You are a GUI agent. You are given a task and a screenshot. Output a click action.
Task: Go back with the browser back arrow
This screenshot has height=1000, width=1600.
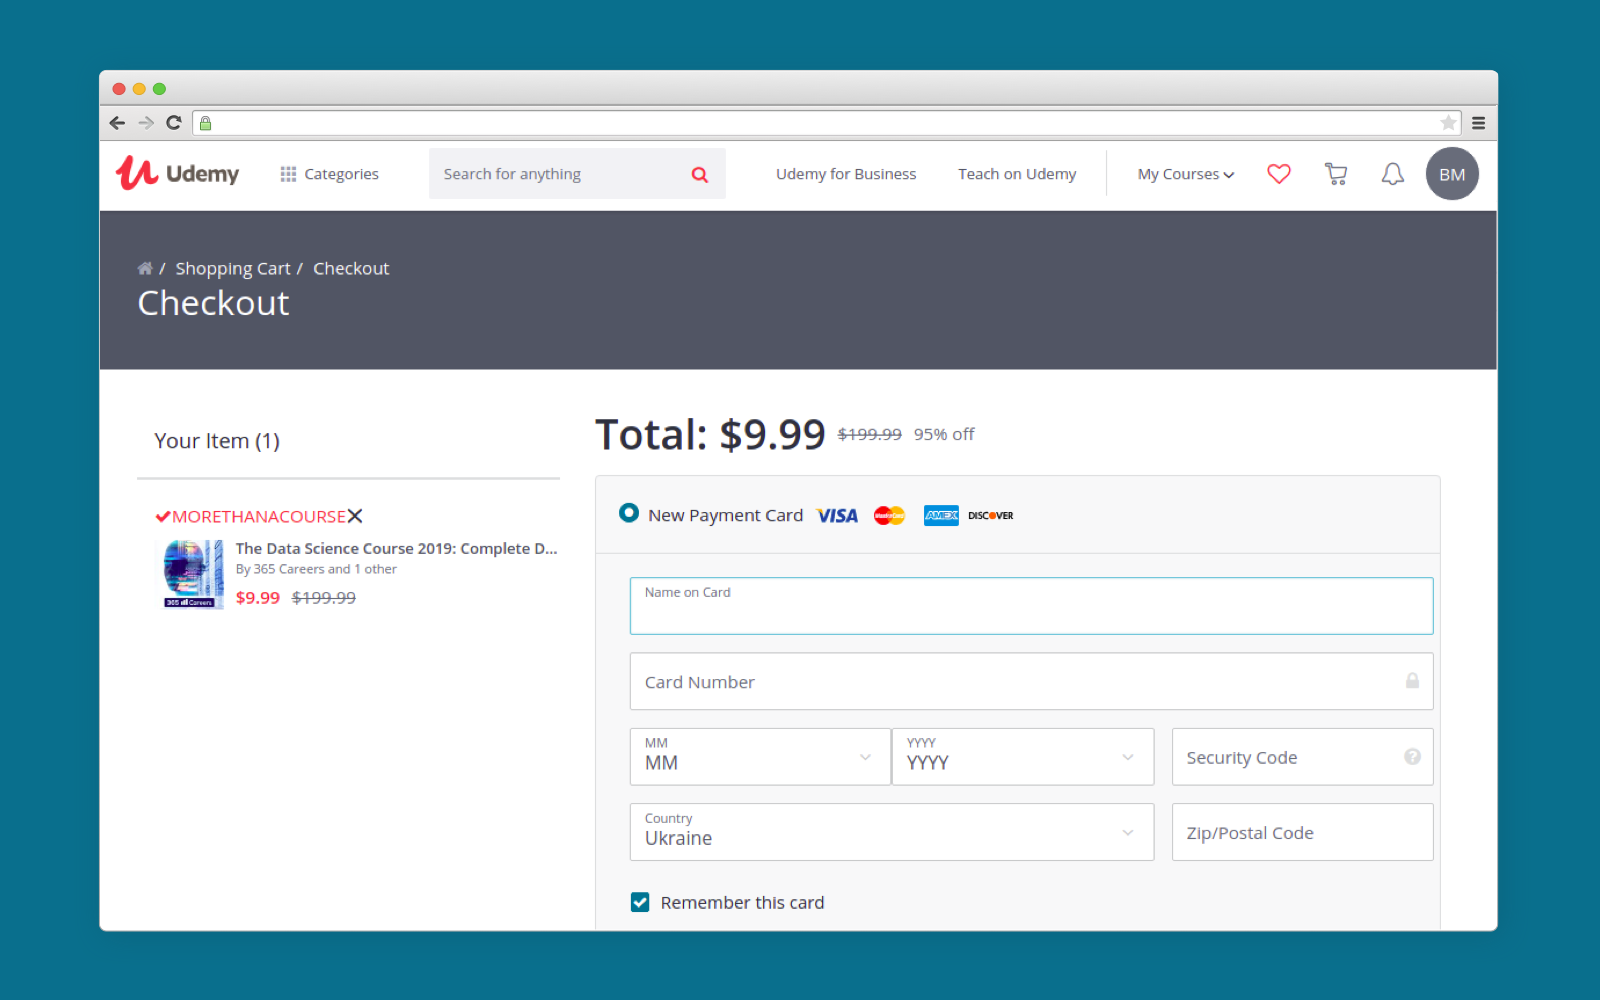[117, 122]
